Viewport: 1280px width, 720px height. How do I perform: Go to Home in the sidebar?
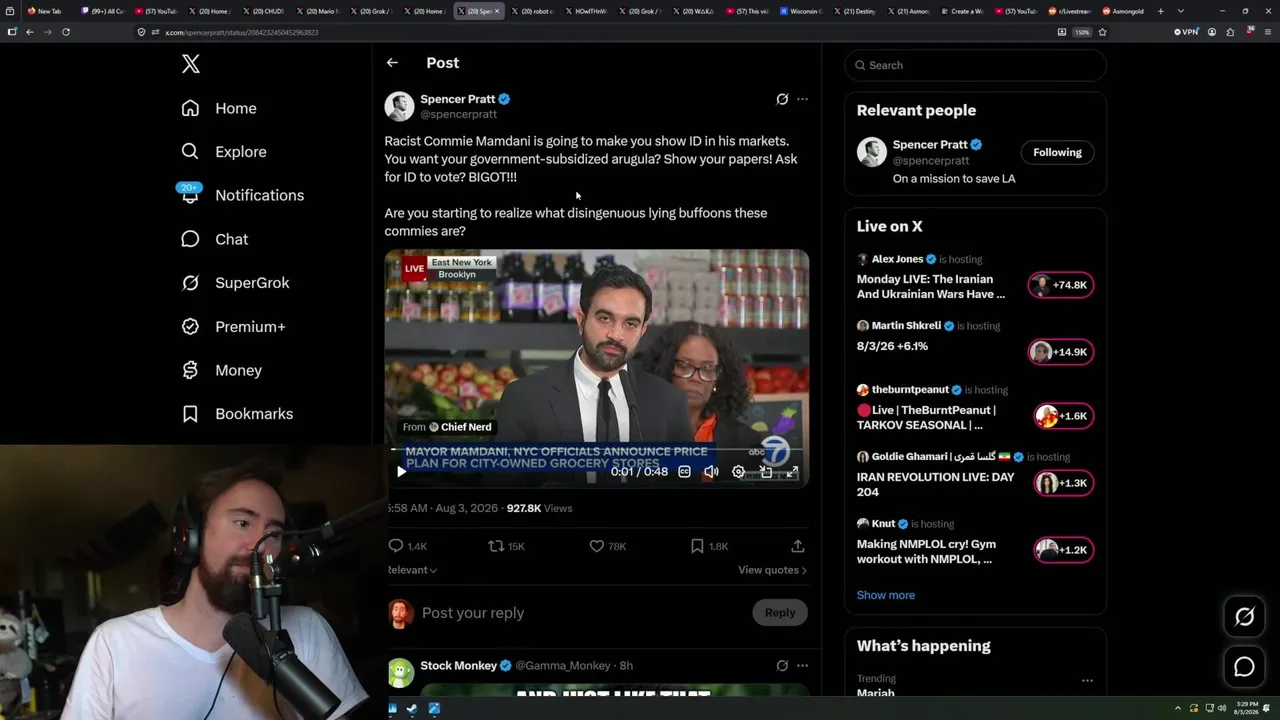click(219, 108)
